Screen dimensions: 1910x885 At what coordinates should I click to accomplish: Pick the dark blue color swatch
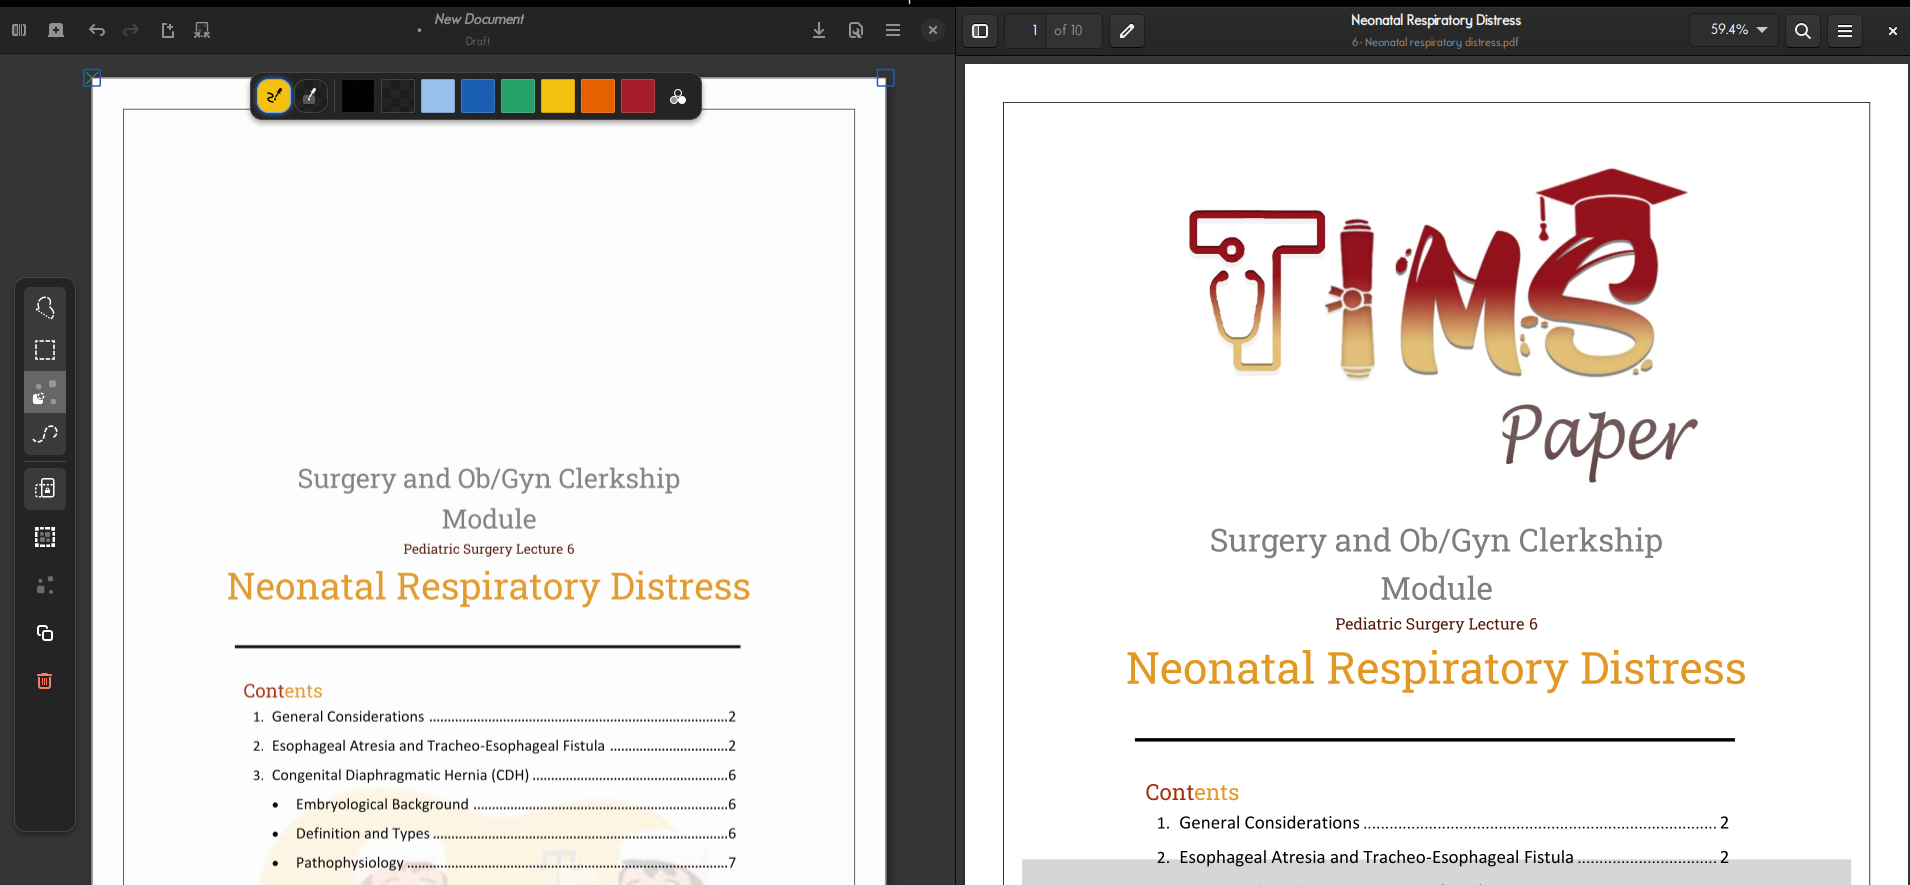coord(478,96)
